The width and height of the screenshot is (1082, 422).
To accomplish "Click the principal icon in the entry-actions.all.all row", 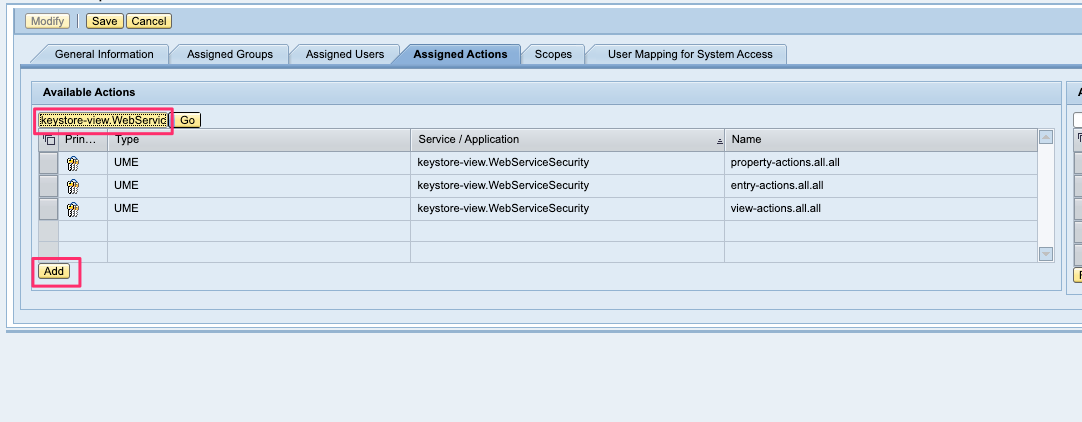I will pyautogui.click(x=73, y=186).
